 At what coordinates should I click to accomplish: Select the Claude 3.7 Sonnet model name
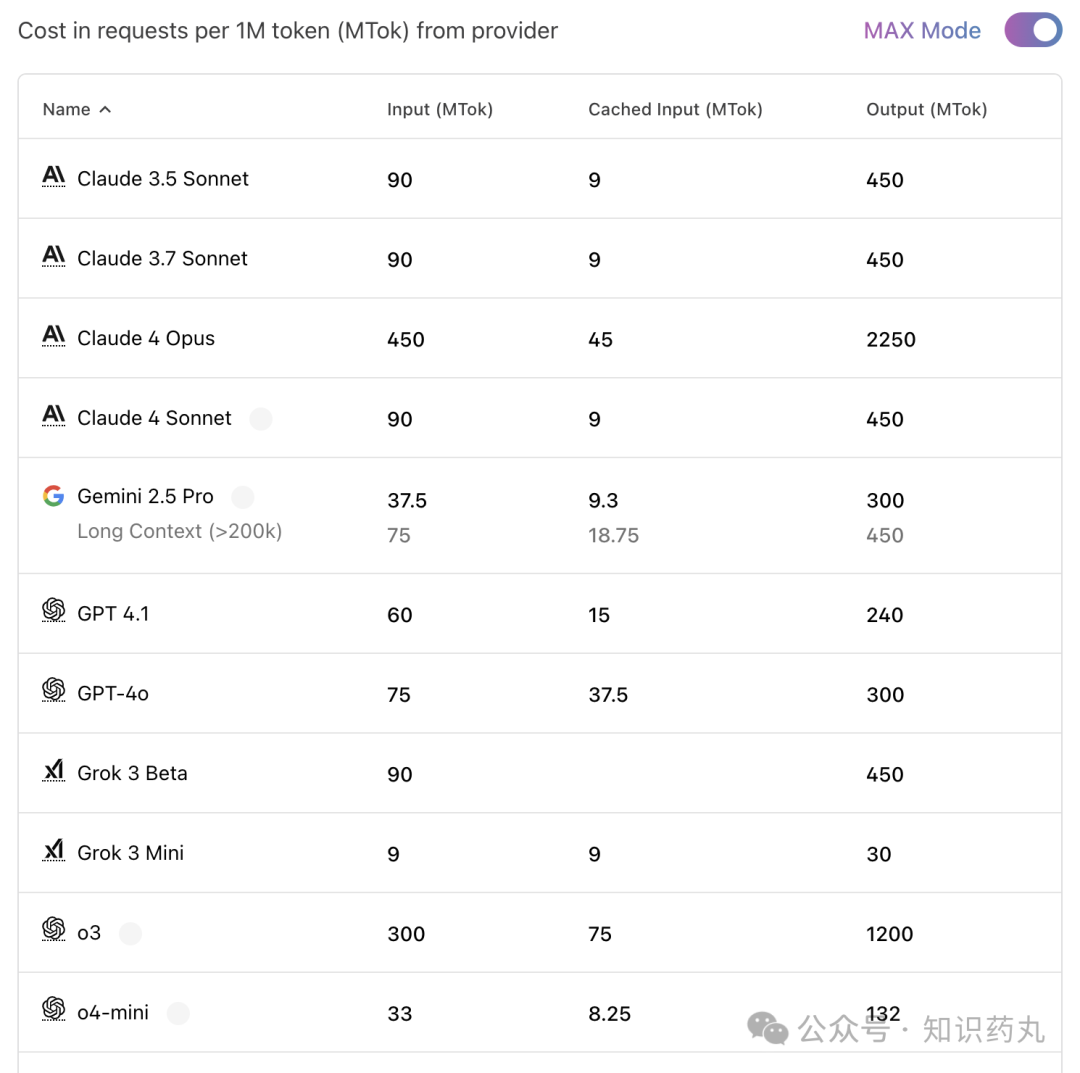pyautogui.click(x=162, y=258)
